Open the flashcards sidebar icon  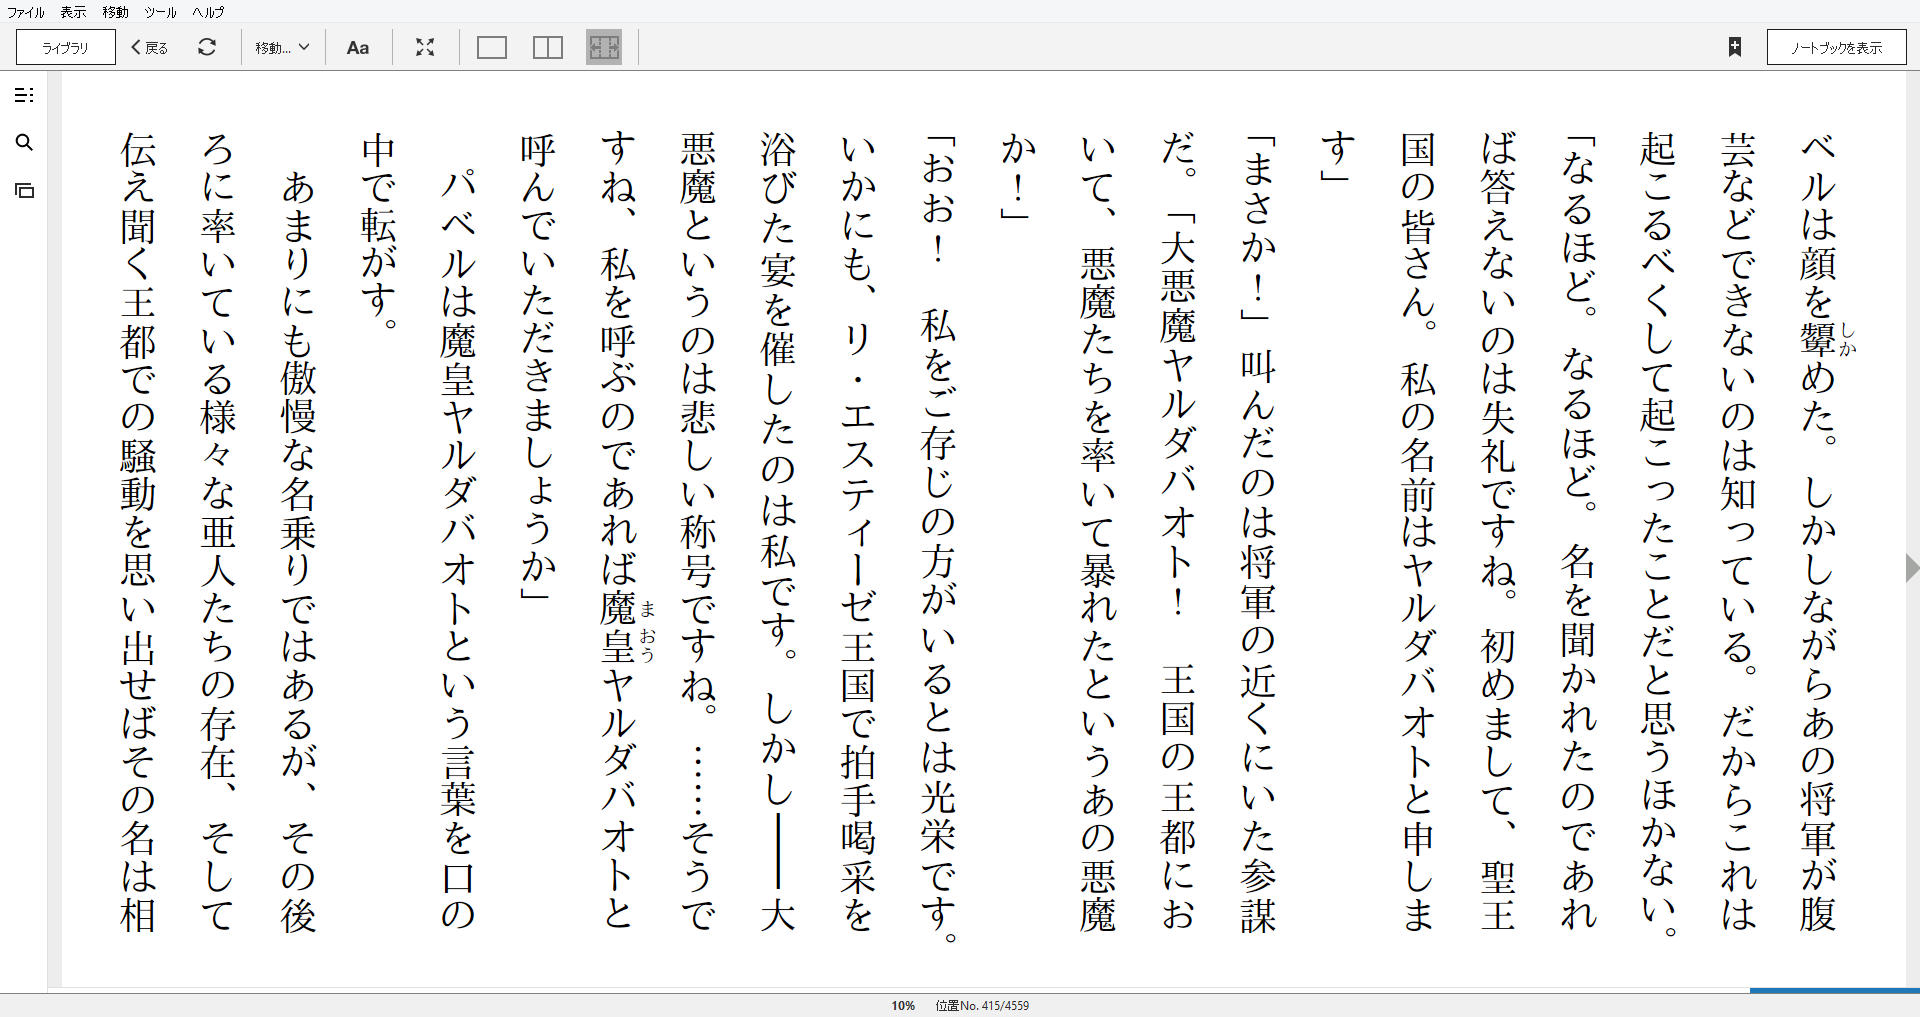25,190
